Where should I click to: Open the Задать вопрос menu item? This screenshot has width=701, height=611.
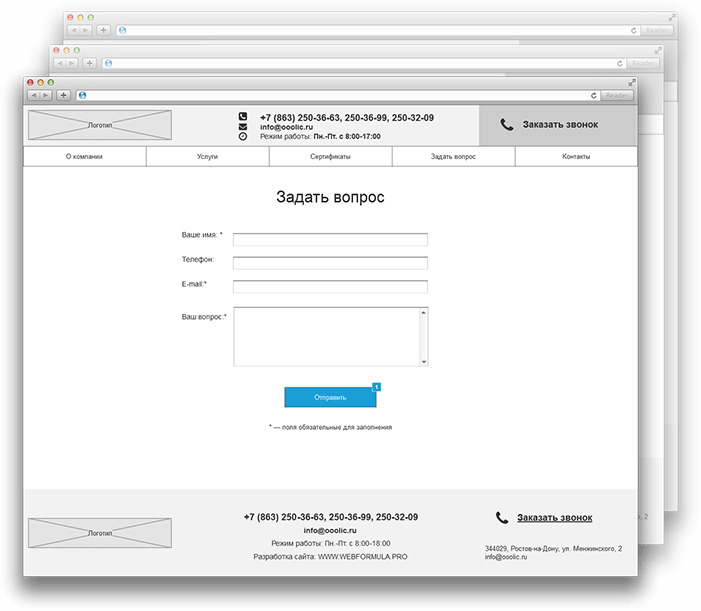[453, 156]
